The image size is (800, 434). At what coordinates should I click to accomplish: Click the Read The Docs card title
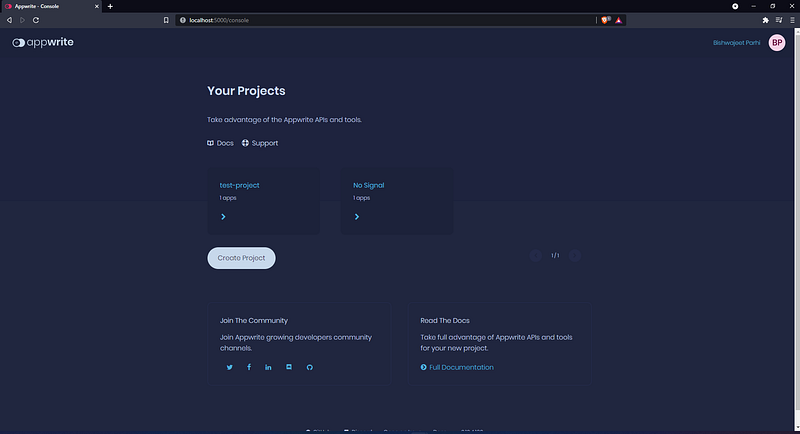coord(445,321)
